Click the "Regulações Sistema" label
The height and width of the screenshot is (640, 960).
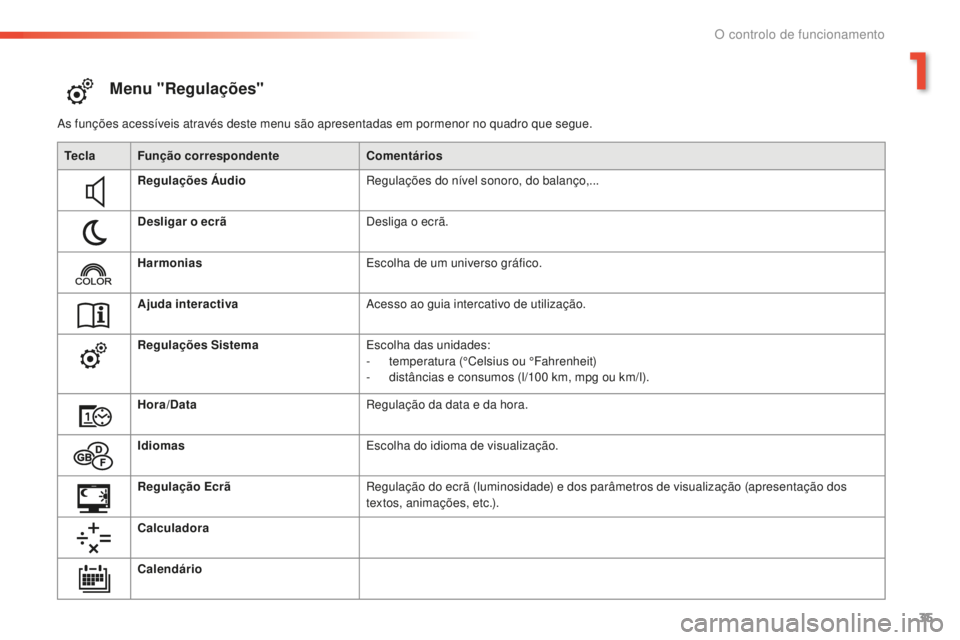coord(198,345)
